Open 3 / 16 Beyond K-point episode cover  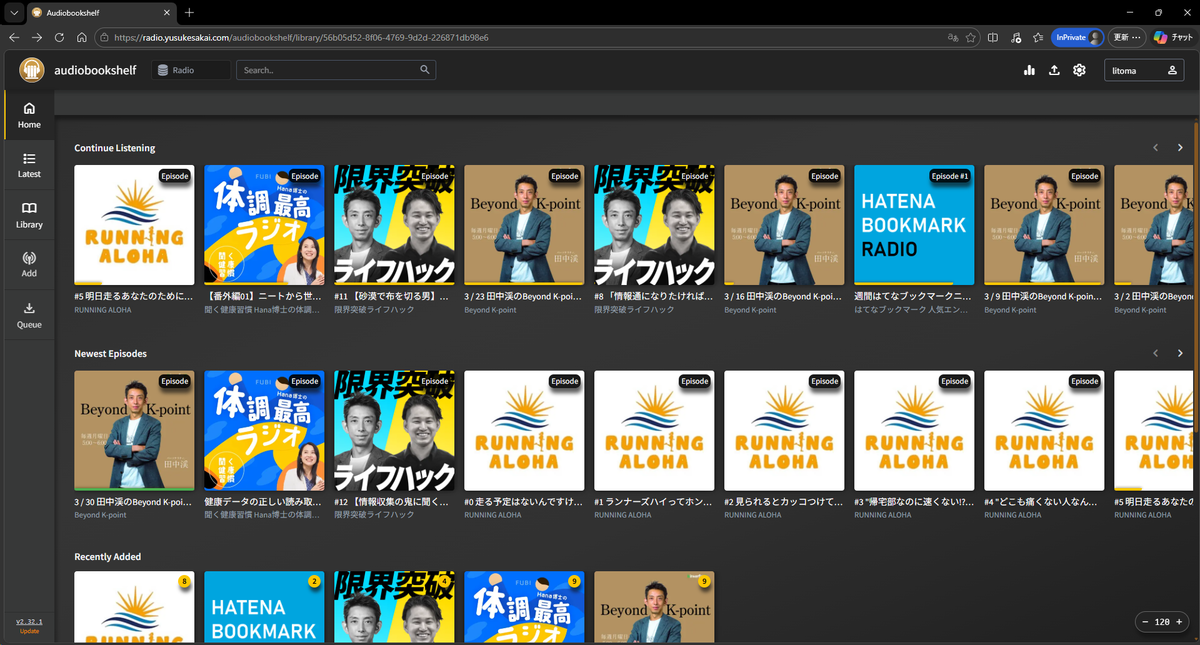pos(784,225)
